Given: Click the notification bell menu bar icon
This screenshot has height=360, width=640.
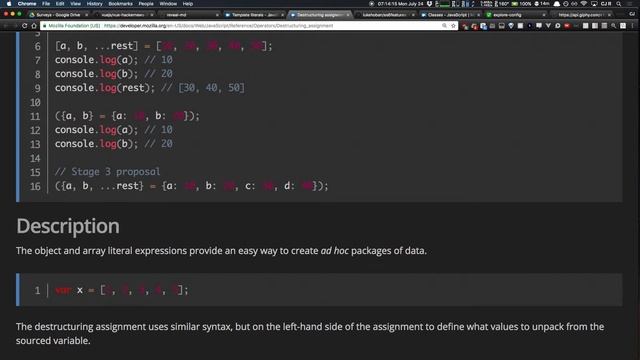Looking at the screenshot, I should click(x=556, y=4).
